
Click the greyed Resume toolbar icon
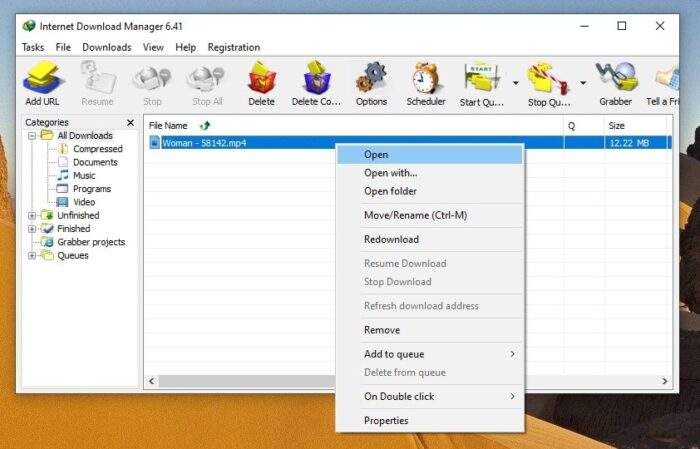pyautogui.click(x=98, y=78)
